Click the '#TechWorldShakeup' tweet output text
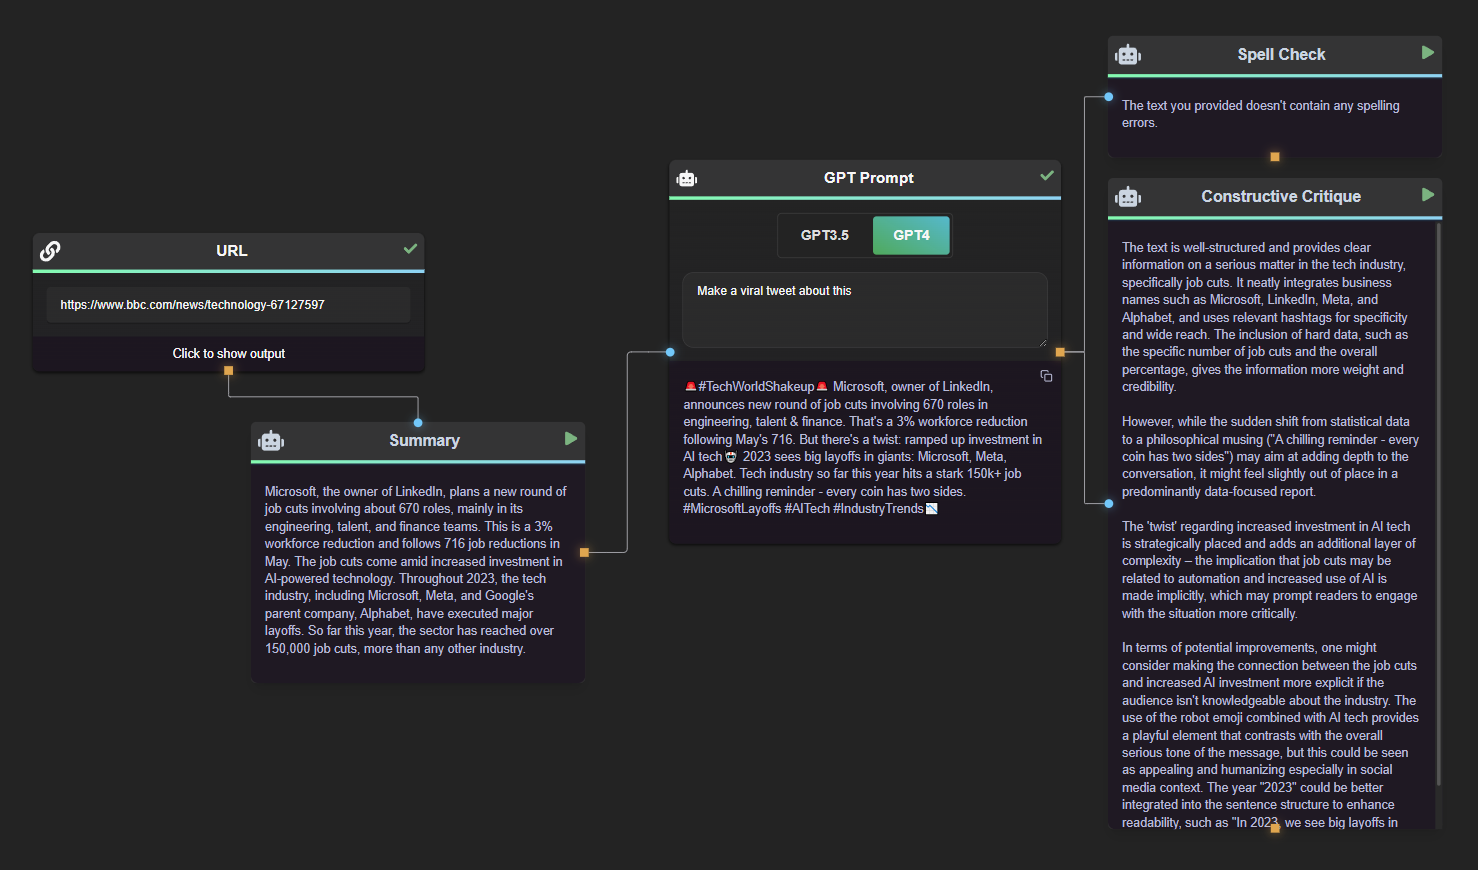 point(863,447)
